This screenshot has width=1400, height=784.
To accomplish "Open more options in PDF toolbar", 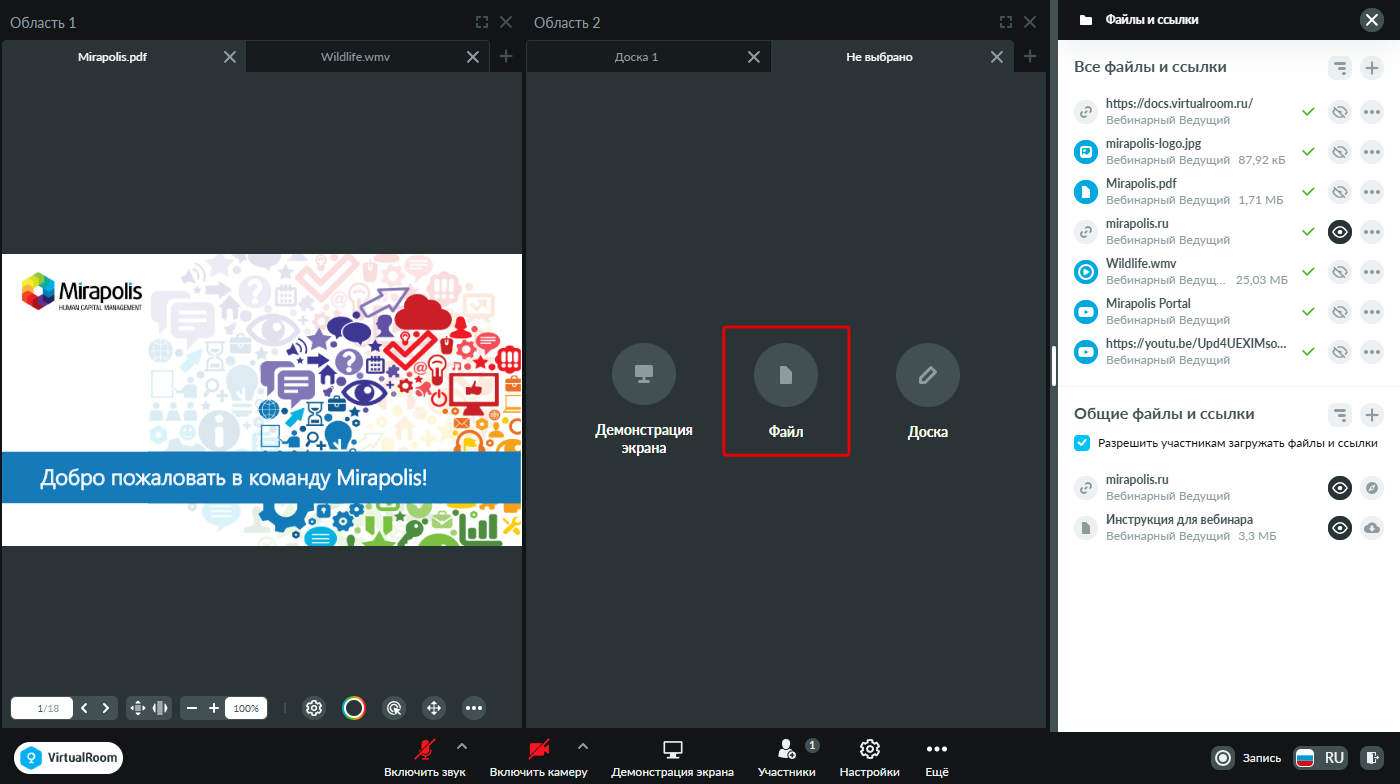I will (x=474, y=708).
